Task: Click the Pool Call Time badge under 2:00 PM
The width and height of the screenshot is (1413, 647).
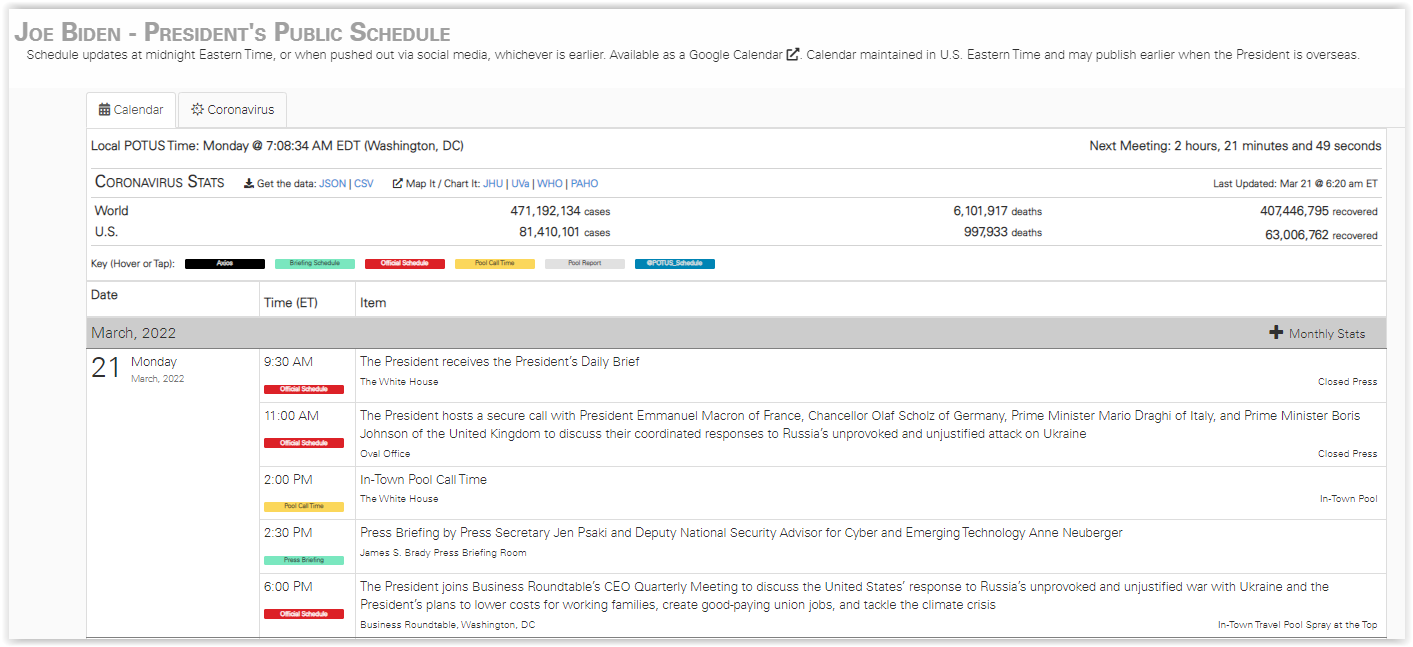Action: point(304,506)
